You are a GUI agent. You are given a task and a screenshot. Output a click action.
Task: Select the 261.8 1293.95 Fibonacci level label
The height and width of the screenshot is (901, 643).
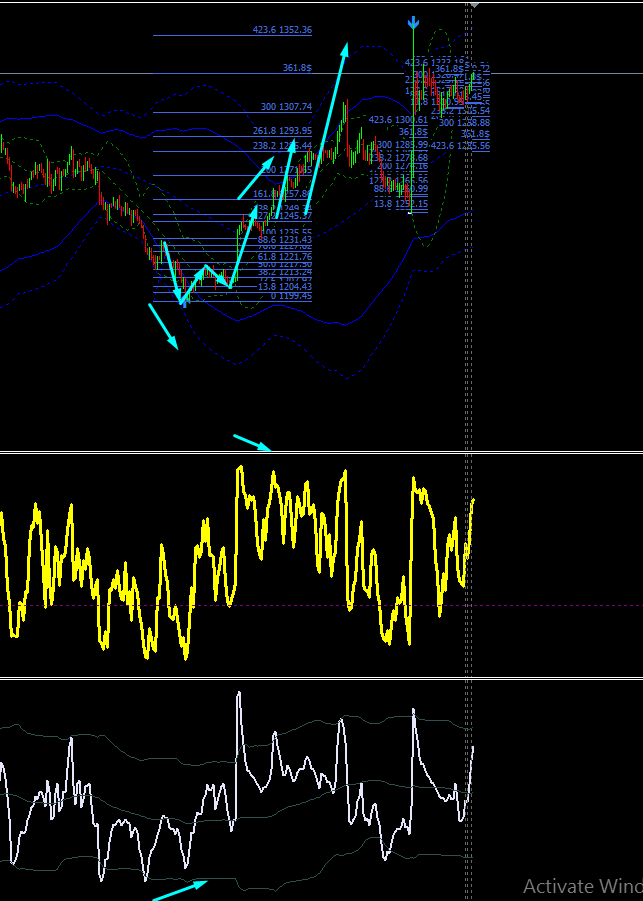click(282, 131)
